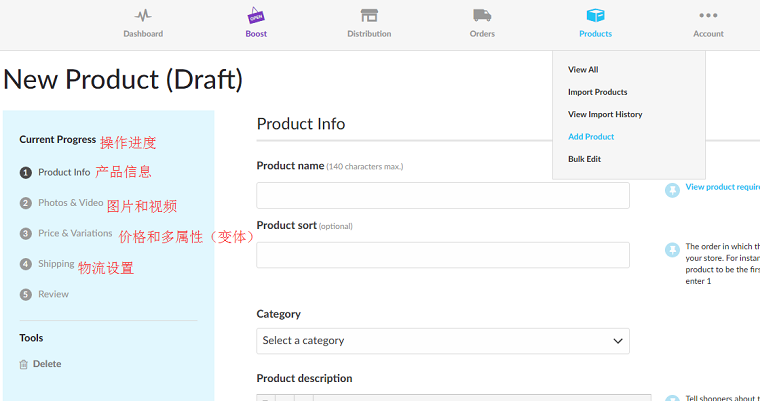This screenshot has height=401, width=760.
Task: Select Bulk Edit in the menu
Action: [585, 159]
